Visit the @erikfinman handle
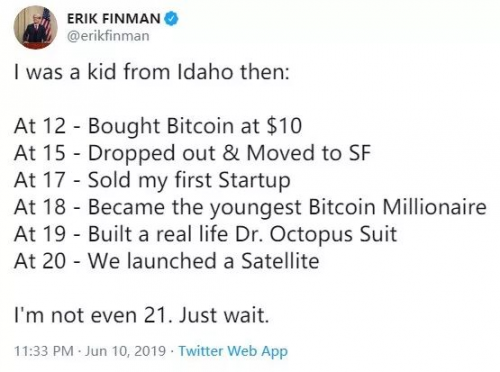This screenshot has height=372, width=500. point(108,36)
